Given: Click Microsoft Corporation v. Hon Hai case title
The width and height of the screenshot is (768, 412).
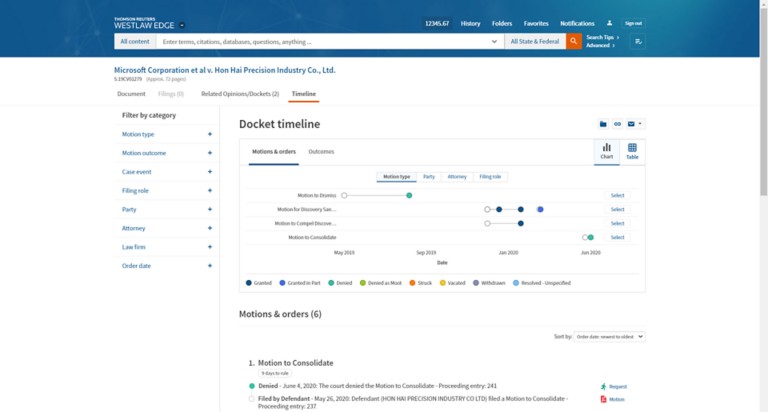Looking at the screenshot, I should point(225,70).
